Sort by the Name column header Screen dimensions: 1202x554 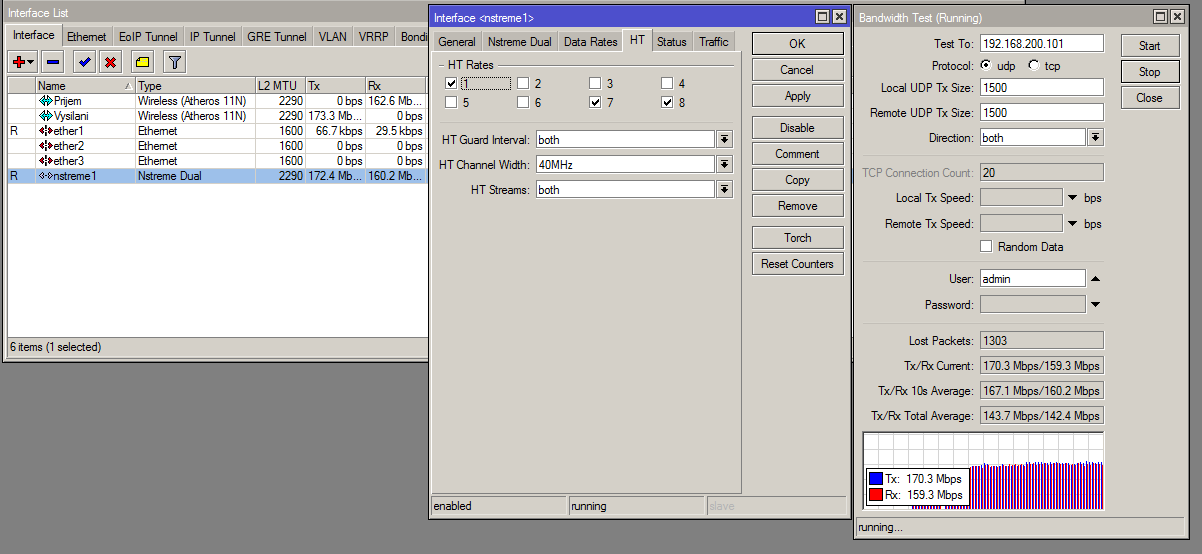tap(85, 86)
